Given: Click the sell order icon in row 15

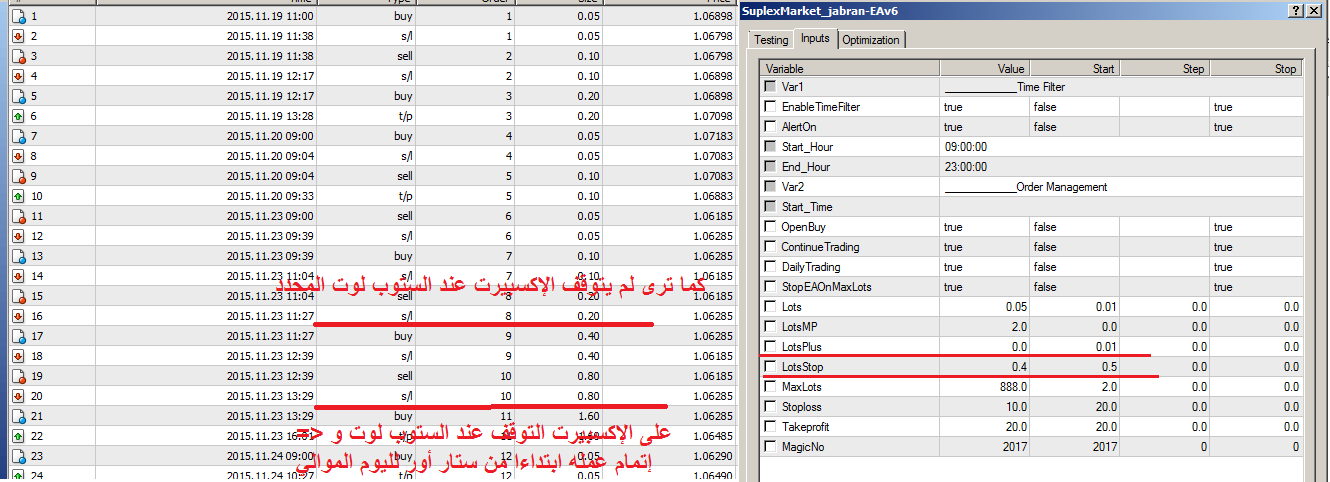Looking at the screenshot, I should pyautogui.click(x=18, y=296).
